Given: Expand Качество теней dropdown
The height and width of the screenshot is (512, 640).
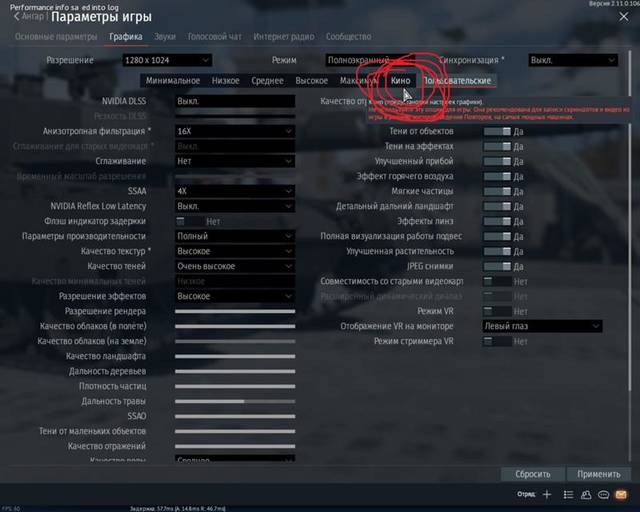Looking at the screenshot, I should [x=235, y=266].
